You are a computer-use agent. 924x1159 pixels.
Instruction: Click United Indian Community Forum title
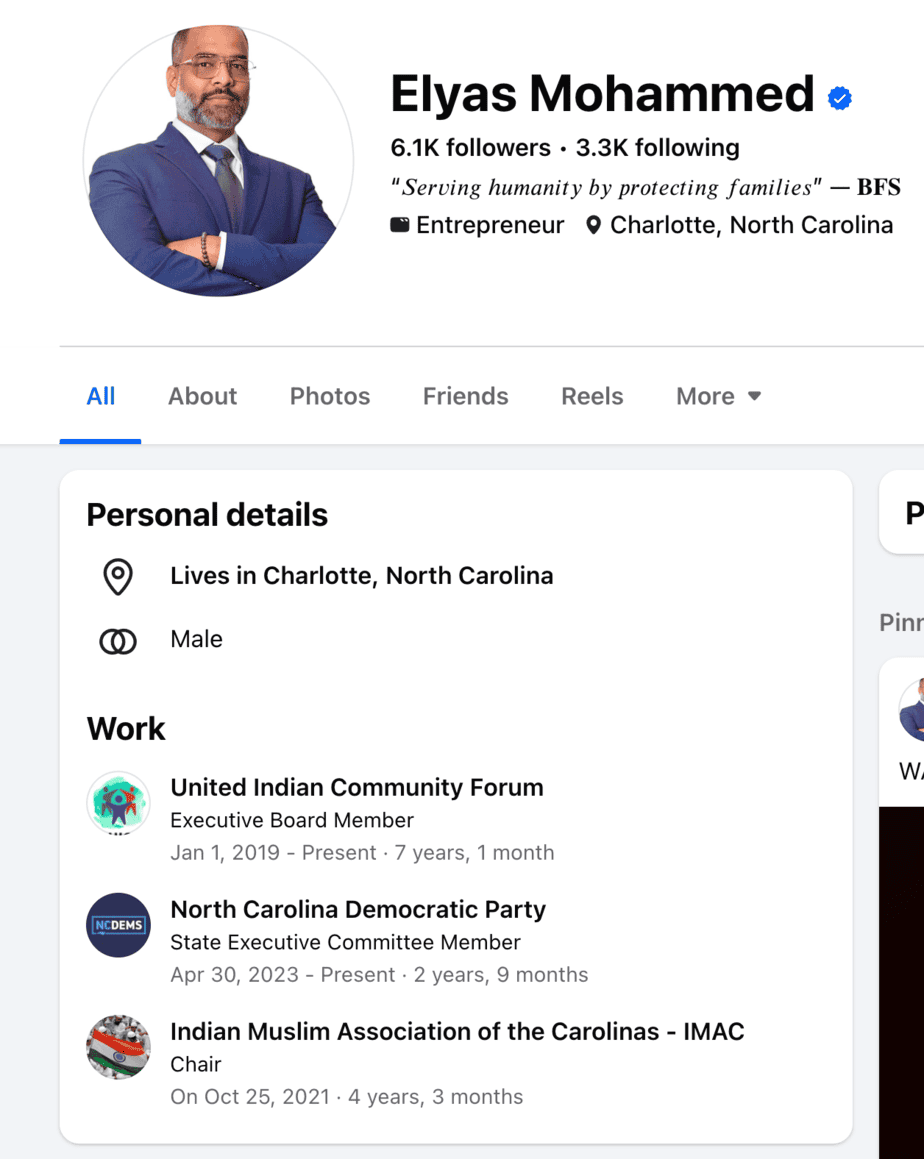357,788
